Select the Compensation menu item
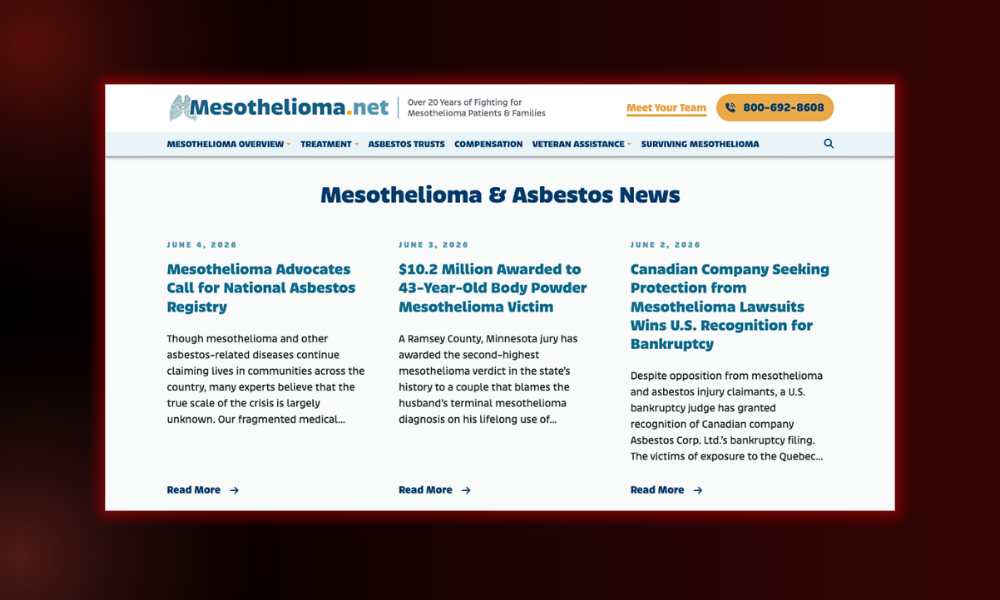This screenshot has height=600, width=1000. [x=488, y=144]
